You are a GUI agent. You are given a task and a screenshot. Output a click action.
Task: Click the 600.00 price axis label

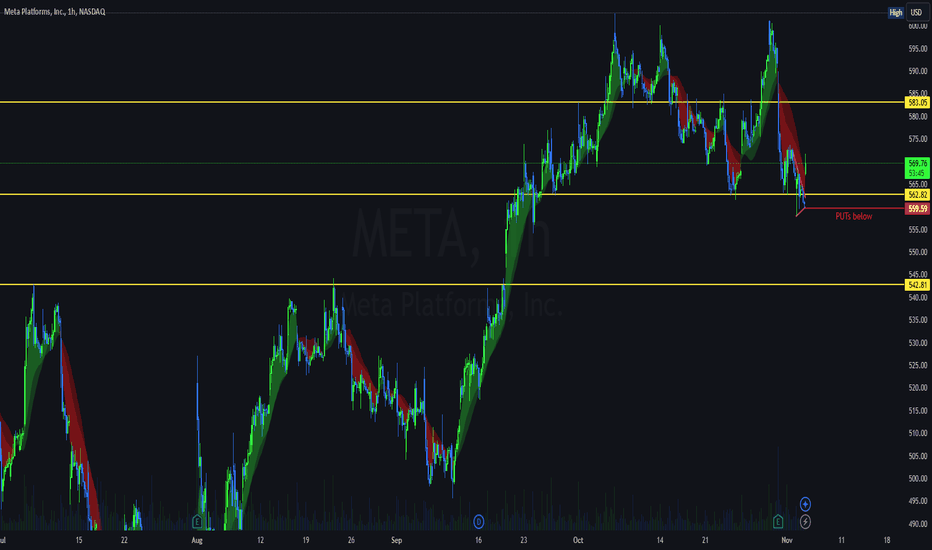(x=918, y=26)
